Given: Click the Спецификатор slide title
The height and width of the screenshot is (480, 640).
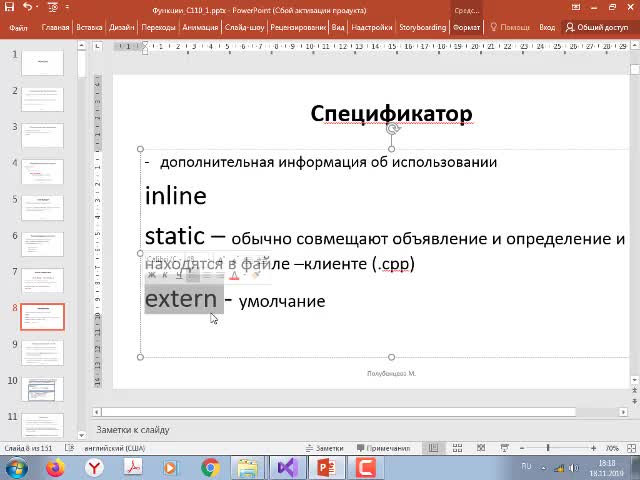Looking at the screenshot, I should point(391,113).
